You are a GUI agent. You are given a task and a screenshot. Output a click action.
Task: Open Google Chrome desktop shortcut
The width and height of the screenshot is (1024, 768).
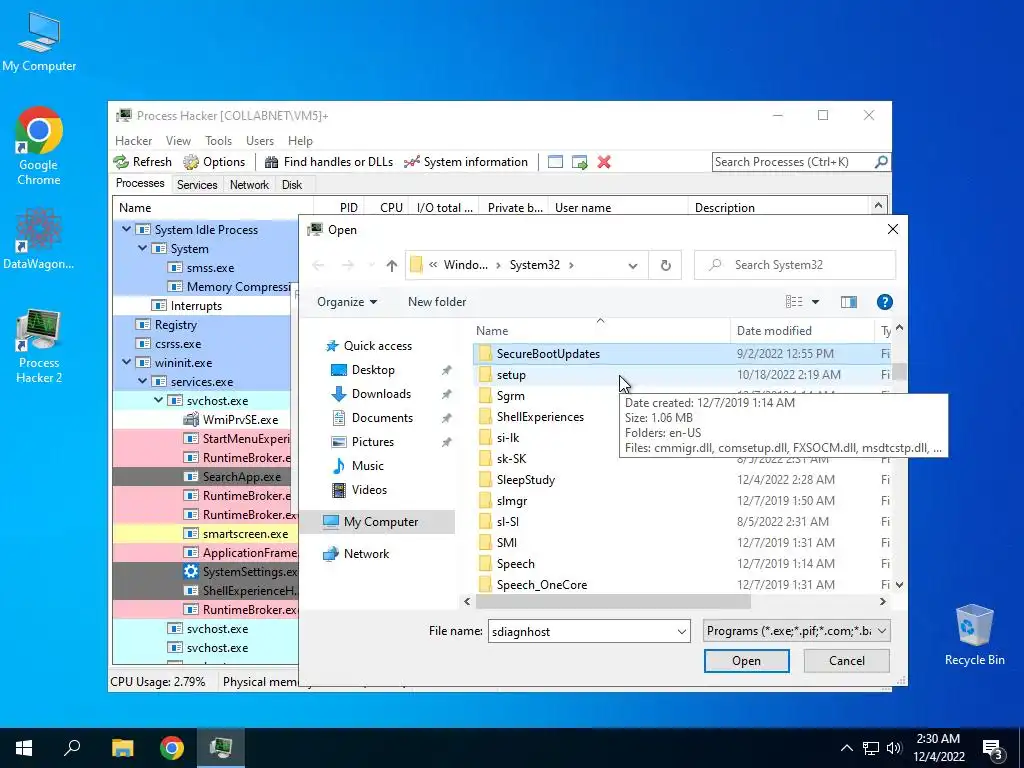pos(39,146)
